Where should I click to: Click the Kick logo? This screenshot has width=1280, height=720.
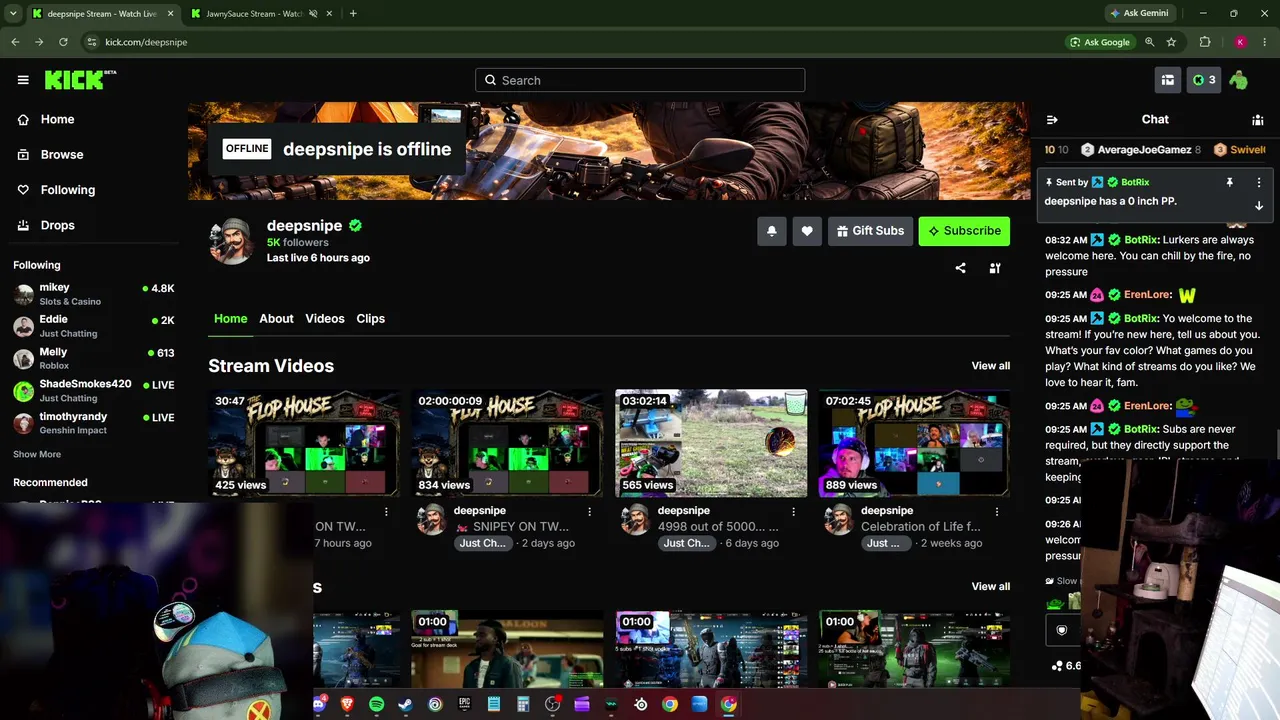(79, 80)
